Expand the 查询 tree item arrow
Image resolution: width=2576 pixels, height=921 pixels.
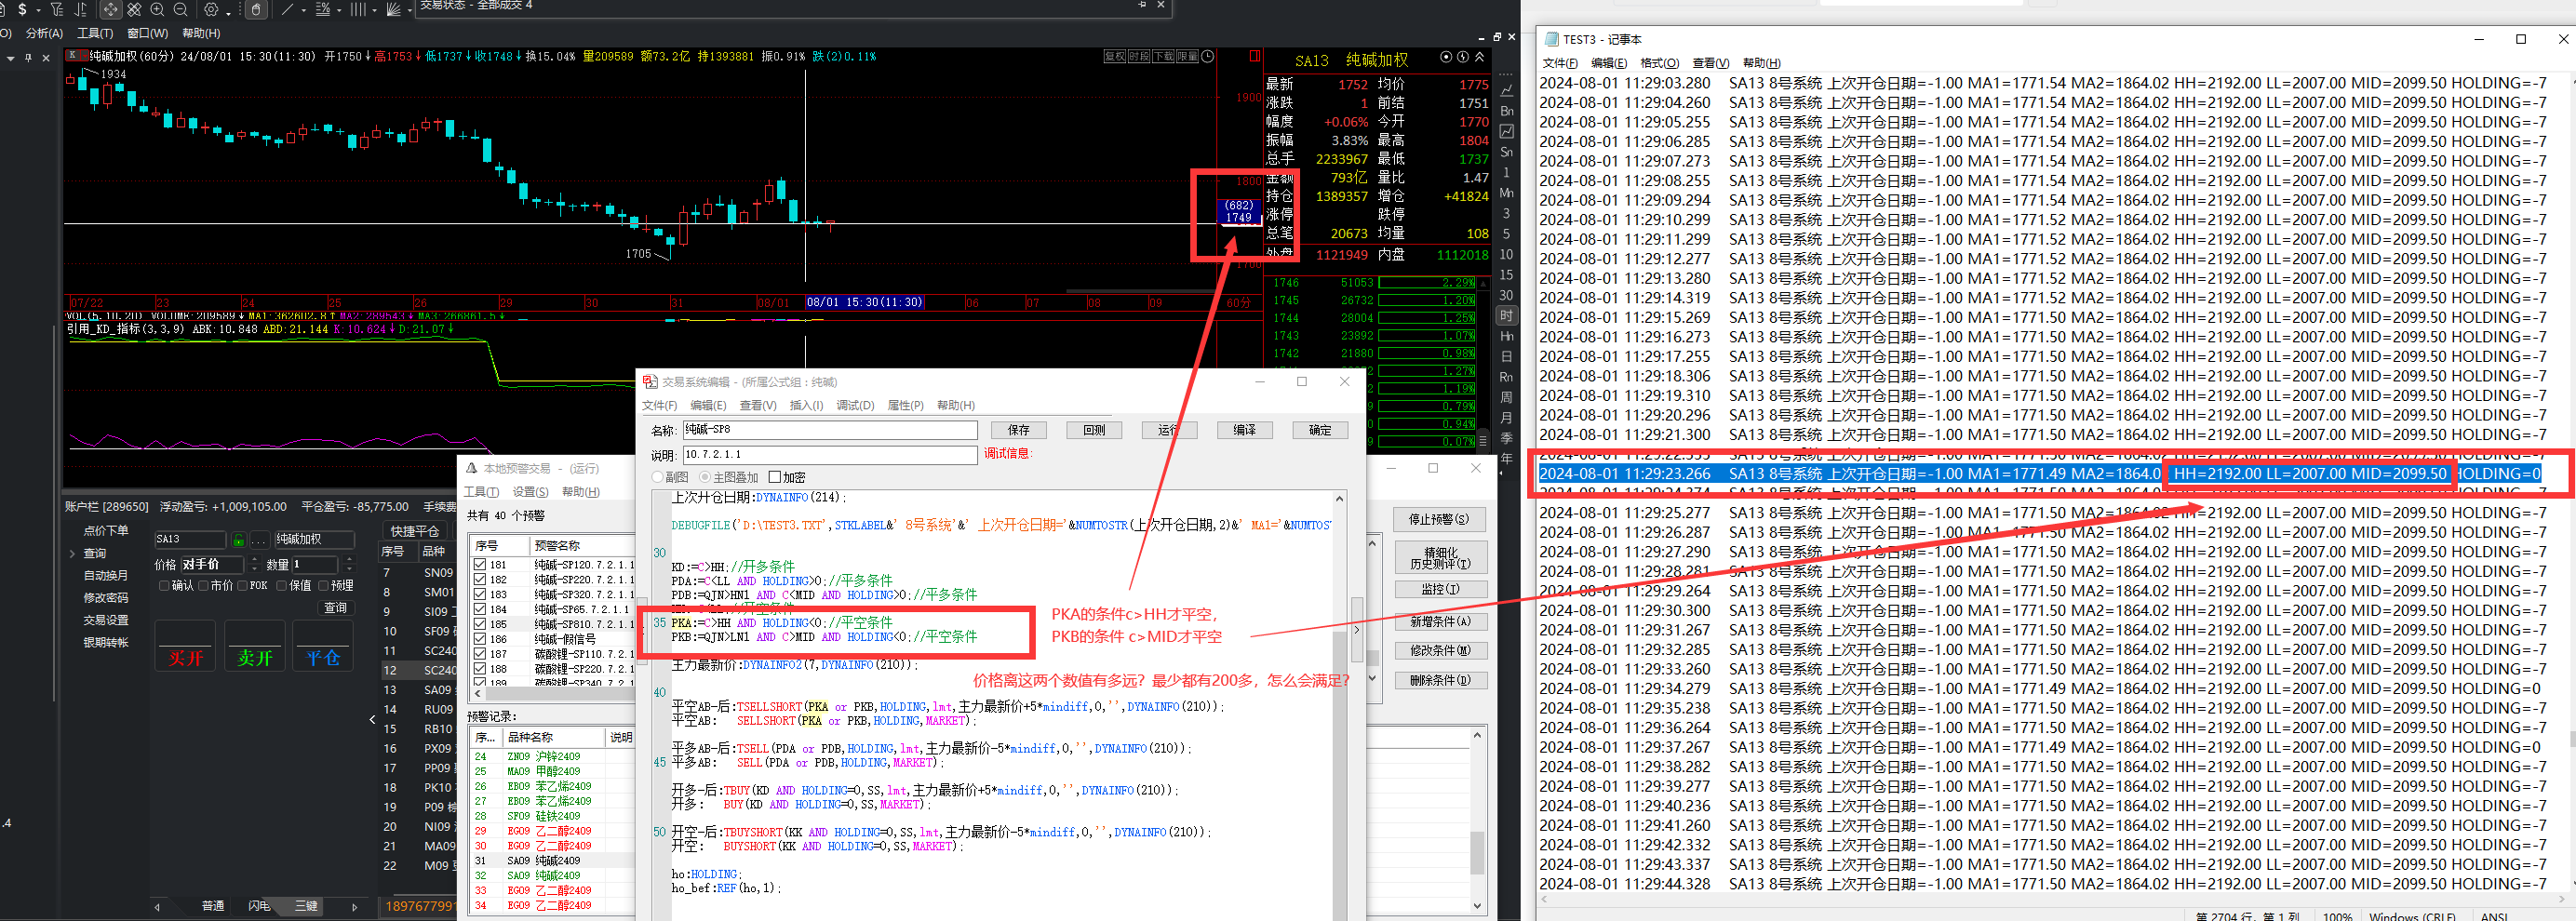point(72,553)
